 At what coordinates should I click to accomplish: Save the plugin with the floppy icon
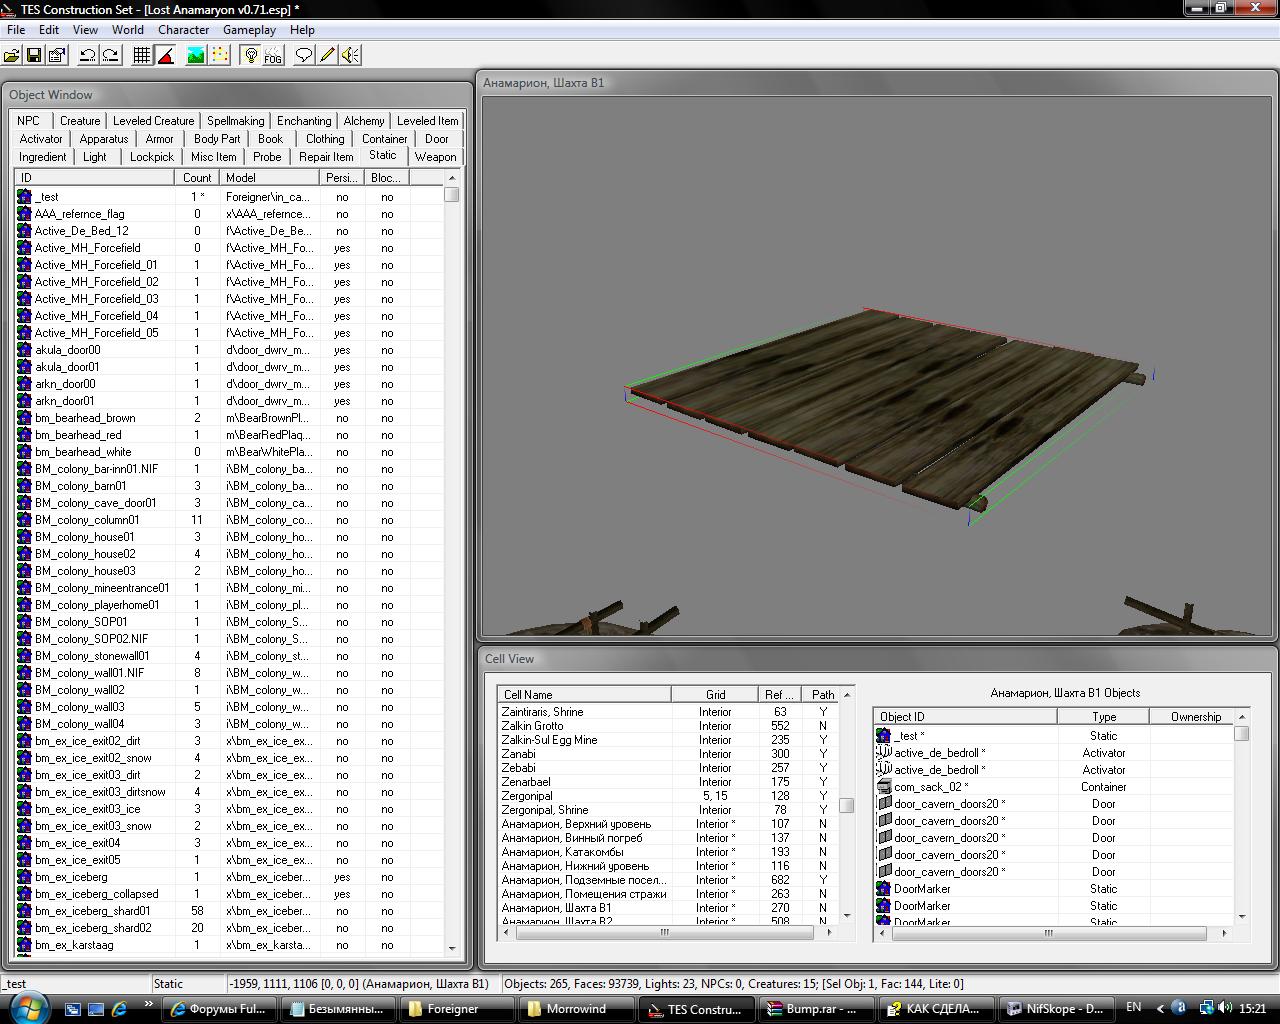point(34,56)
